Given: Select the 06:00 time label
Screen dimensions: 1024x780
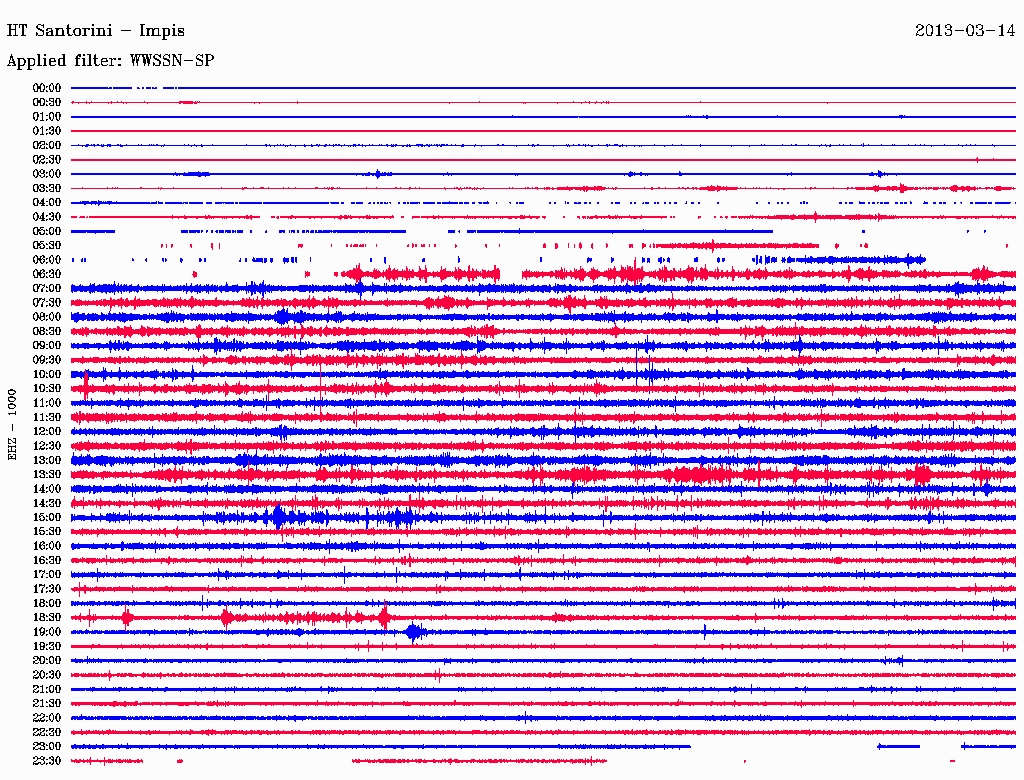Looking at the screenshot, I should click(47, 260).
